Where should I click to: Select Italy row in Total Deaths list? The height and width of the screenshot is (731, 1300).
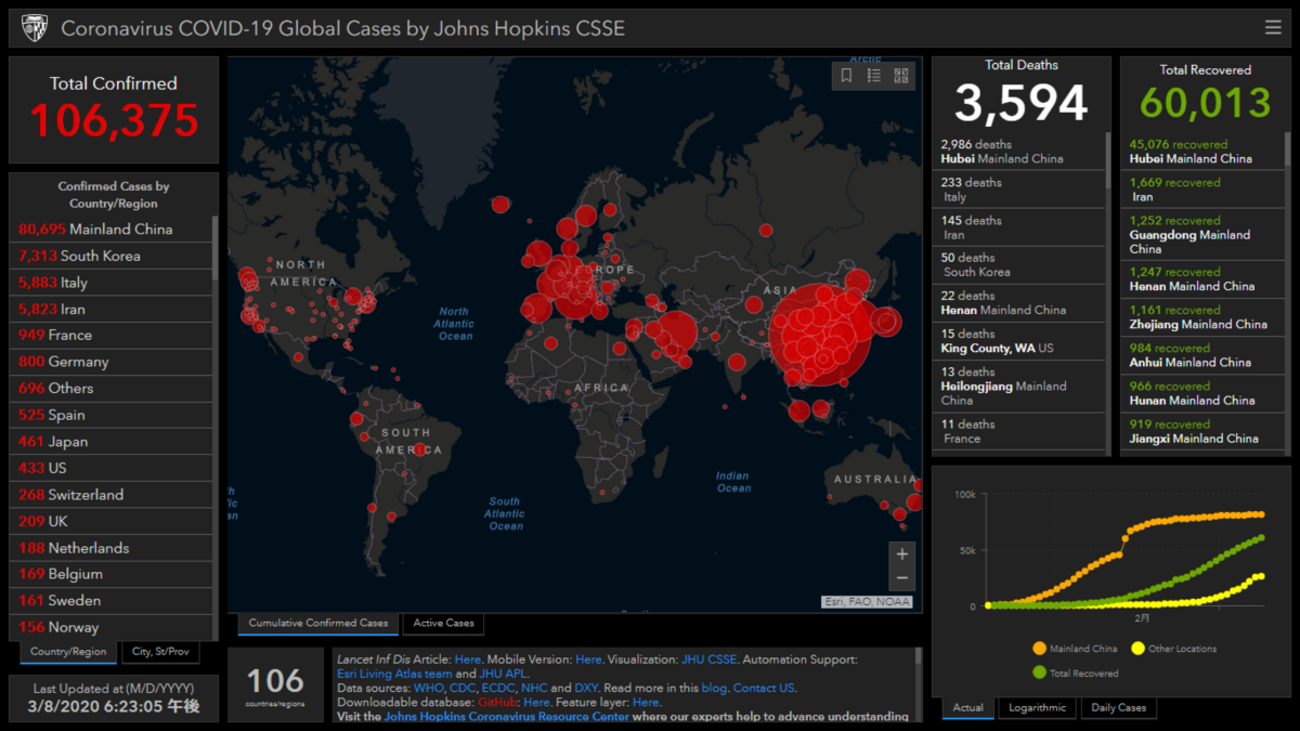[1018, 190]
